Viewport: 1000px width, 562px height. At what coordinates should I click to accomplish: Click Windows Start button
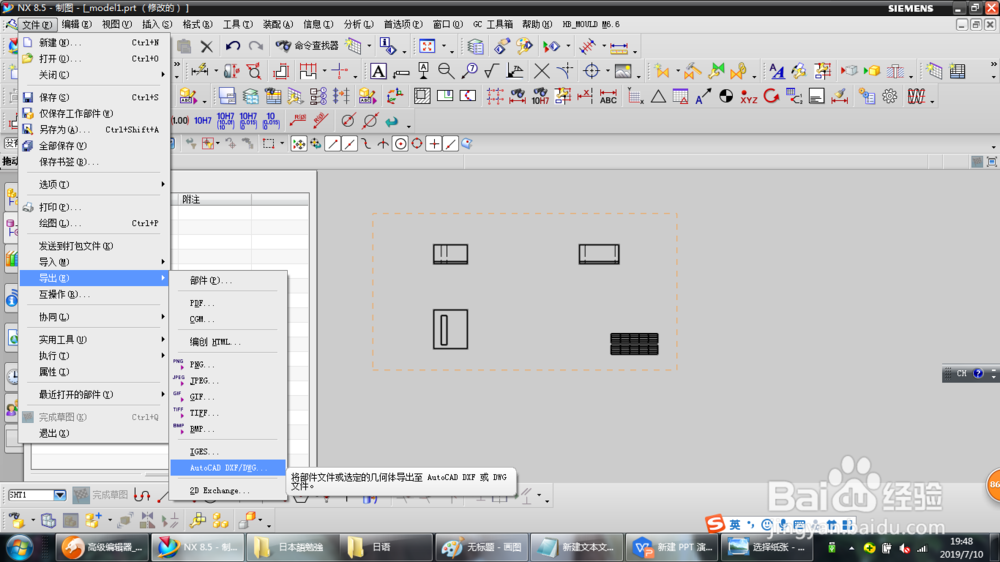pyautogui.click(x=19, y=547)
